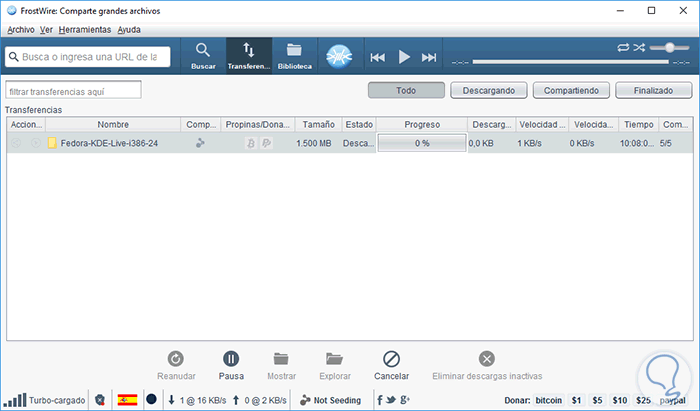Sort by Estado column header
This screenshot has width=700, height=411.
[x=359, y=125]
